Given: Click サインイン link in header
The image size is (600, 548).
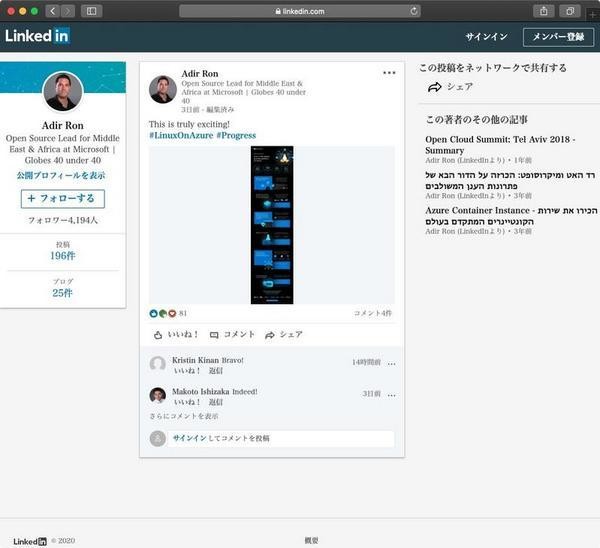Looking at the screenshot, I should (486, 37).
